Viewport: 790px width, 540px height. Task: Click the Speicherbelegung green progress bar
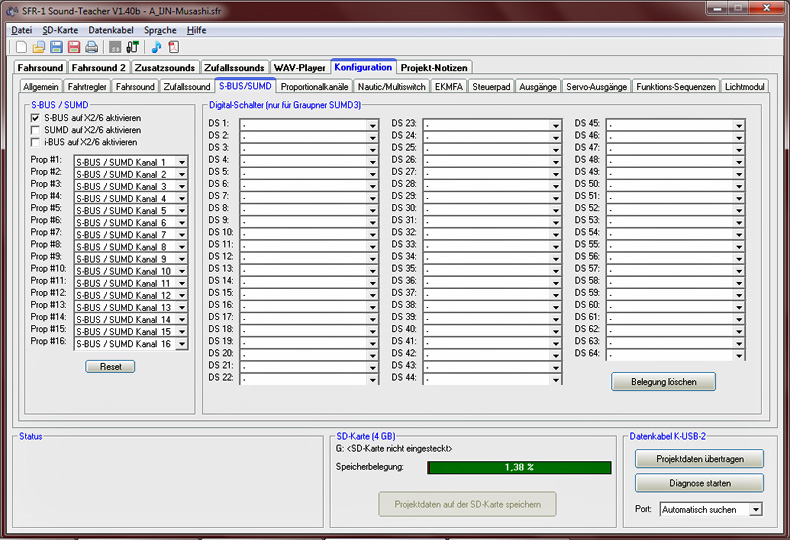pyautogui.click(x=519, y=468)
